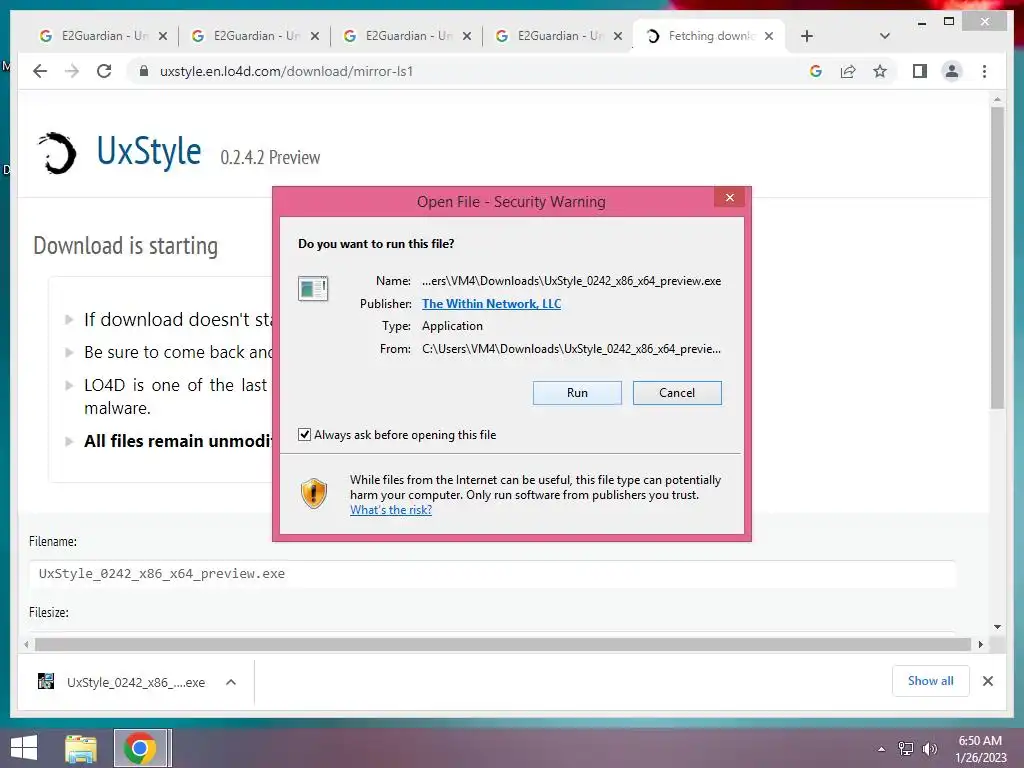Close the downloads bar
The image size is (1024, 768).
(987, 681)
